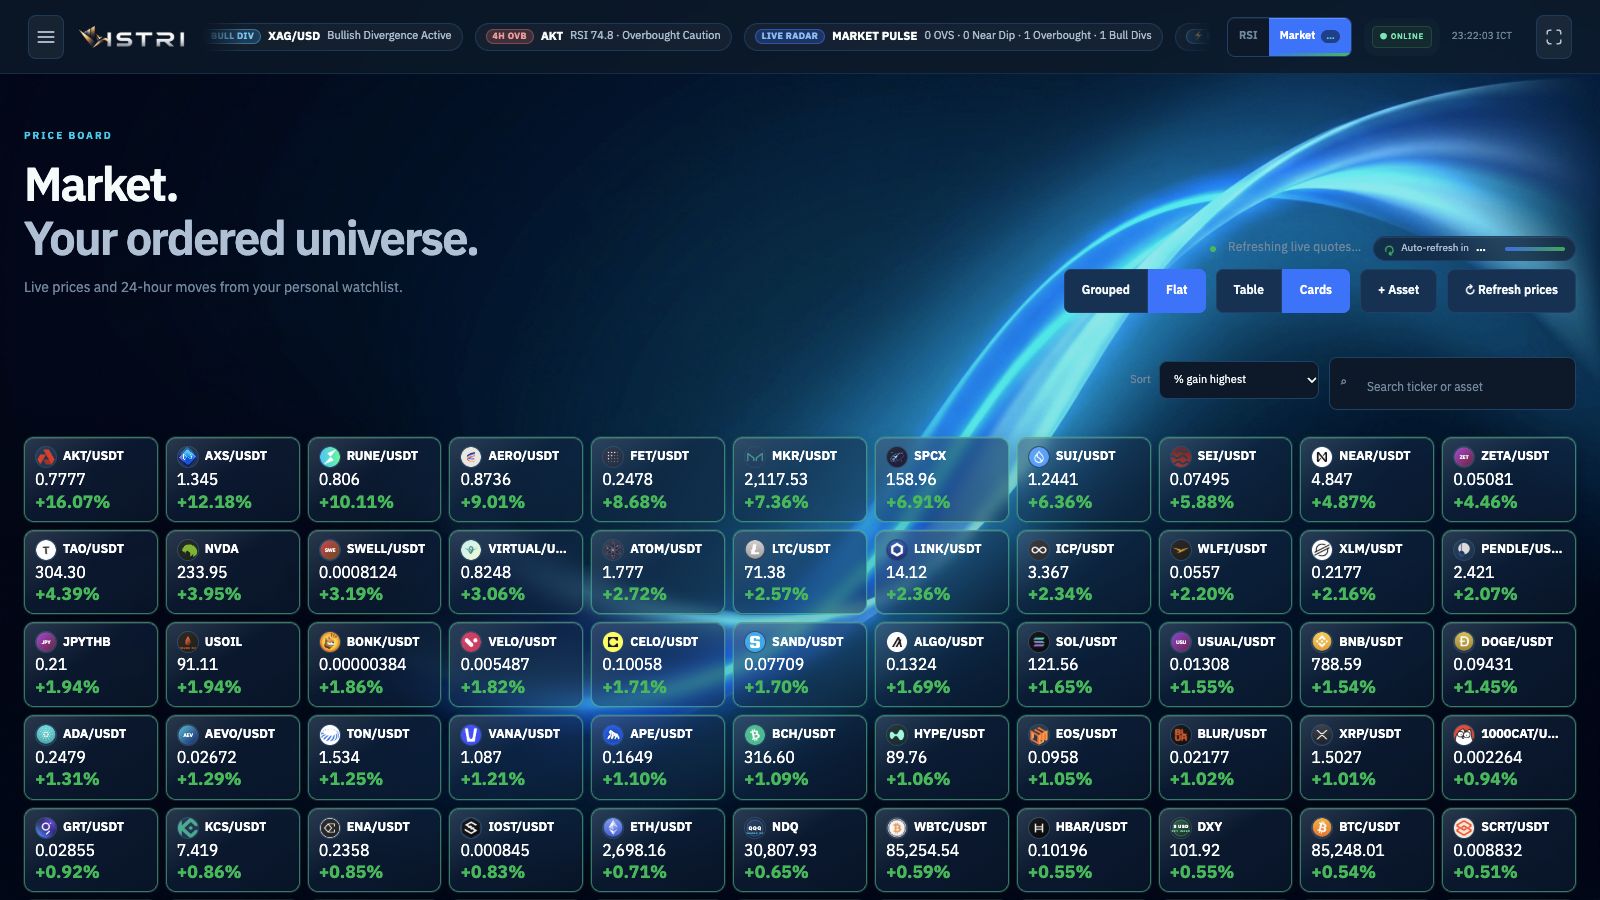The width and height of the screenshot is (1600, 900).
Task: Select the Market tab
Action: pos(1309,36)
